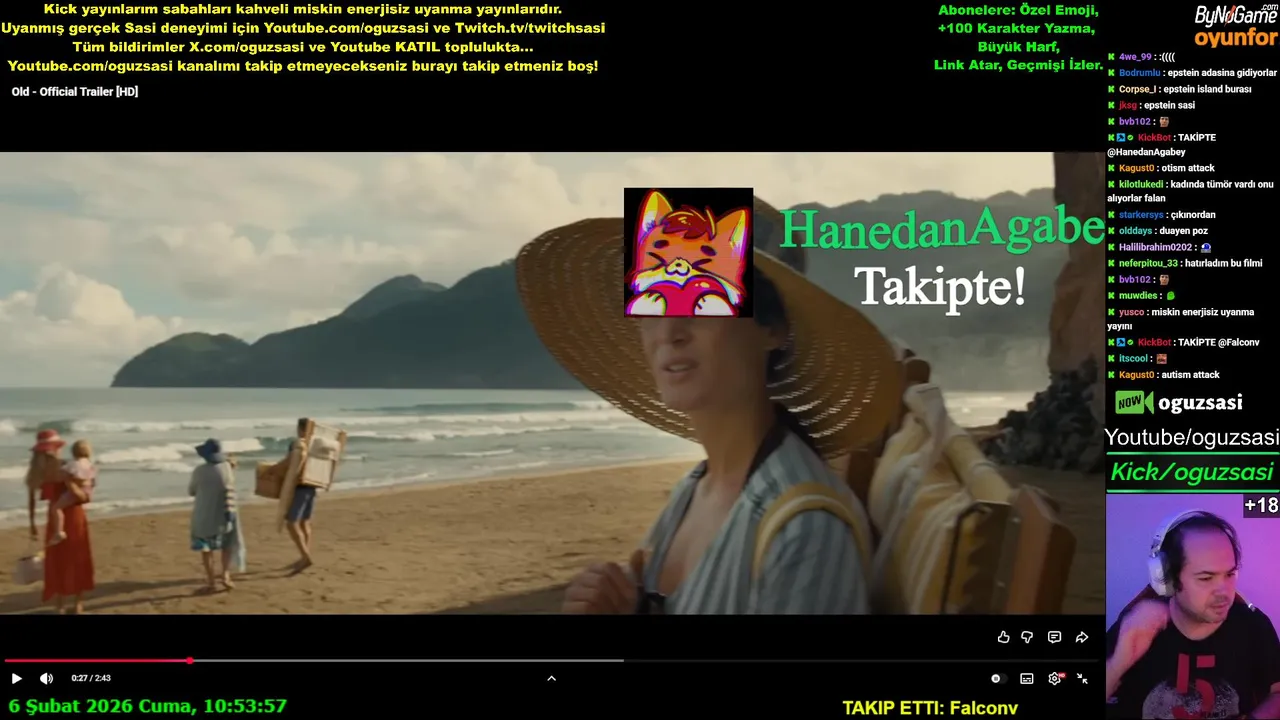Viewport: 1280px width, 720px height.
Task: Expand the chevron above the player bar
Action: point(551,678)
